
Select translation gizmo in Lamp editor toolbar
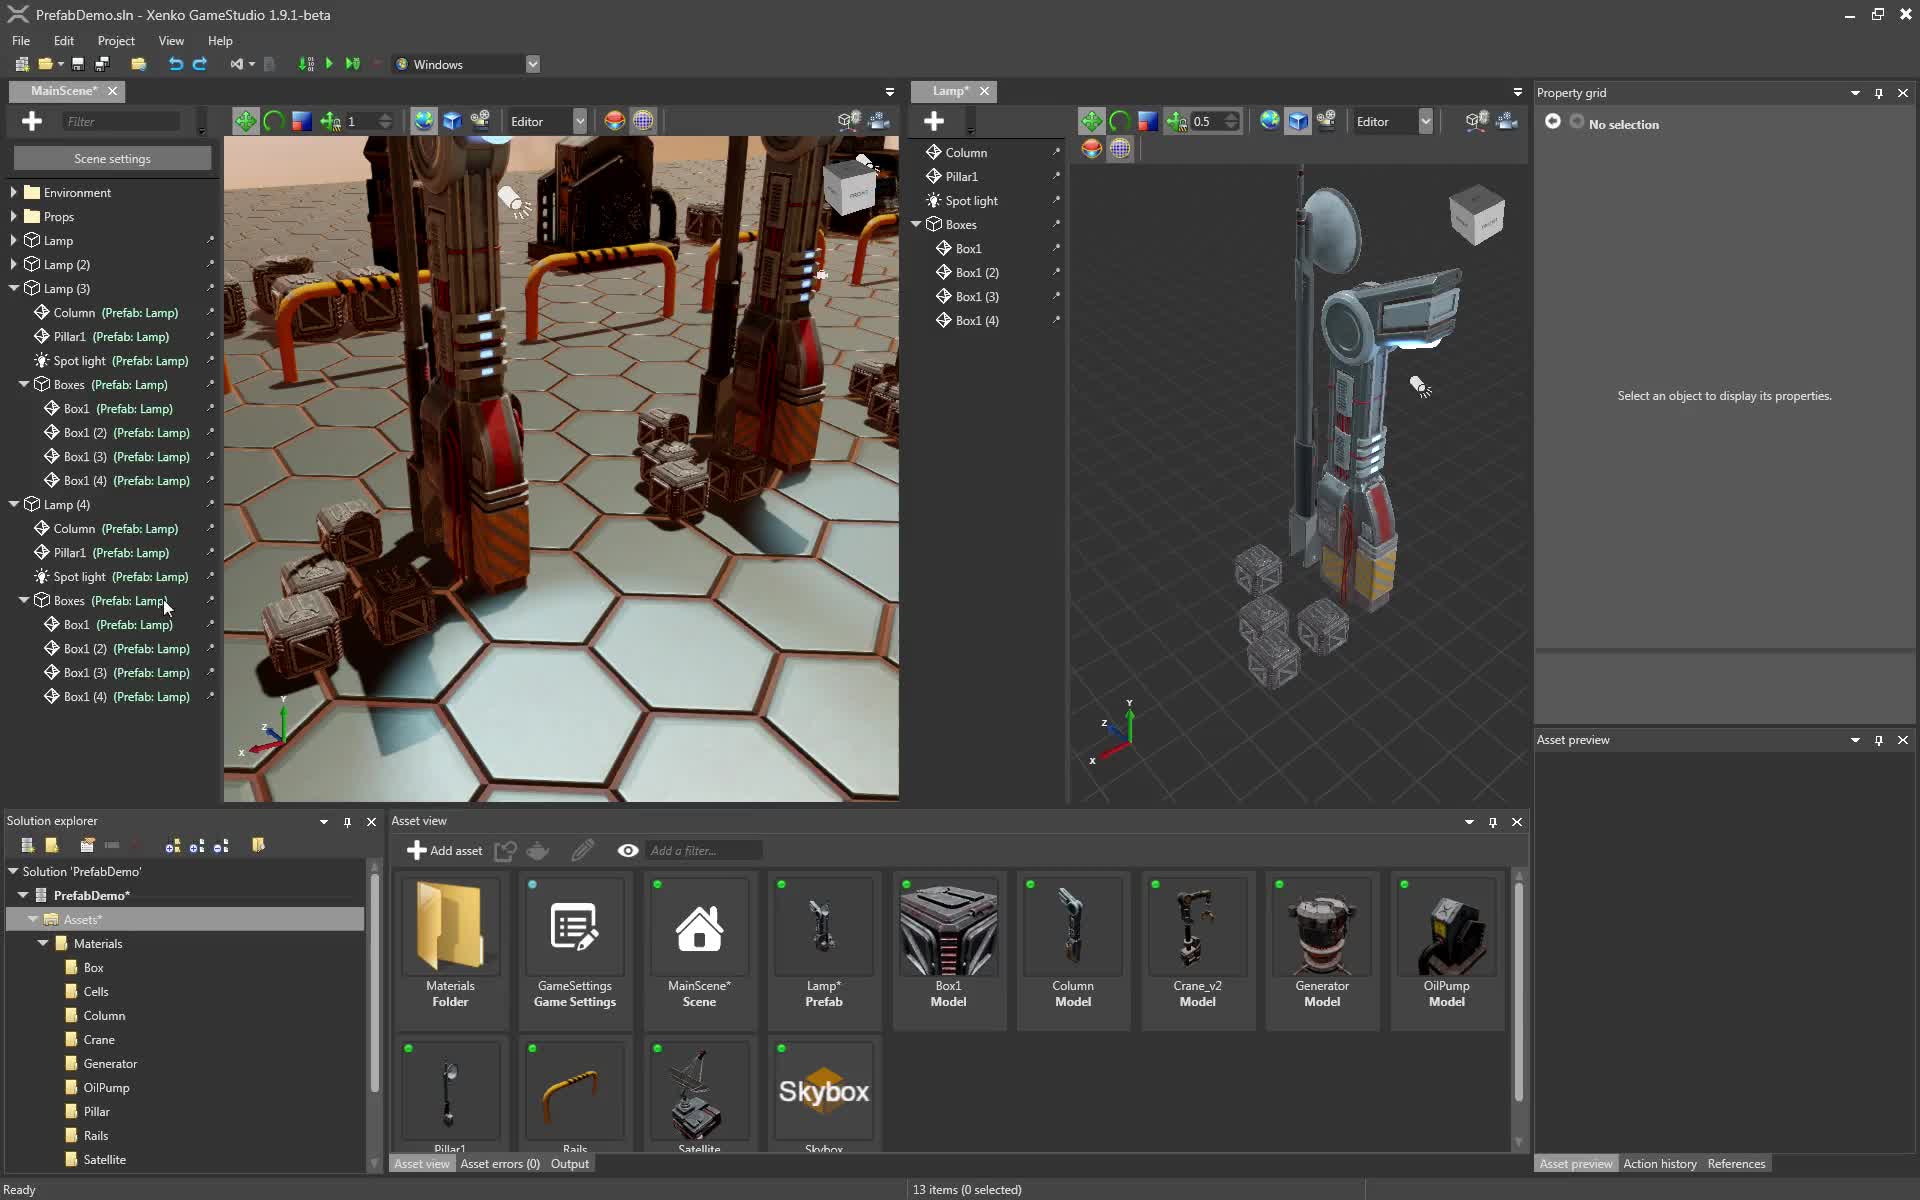[1091, 121]
